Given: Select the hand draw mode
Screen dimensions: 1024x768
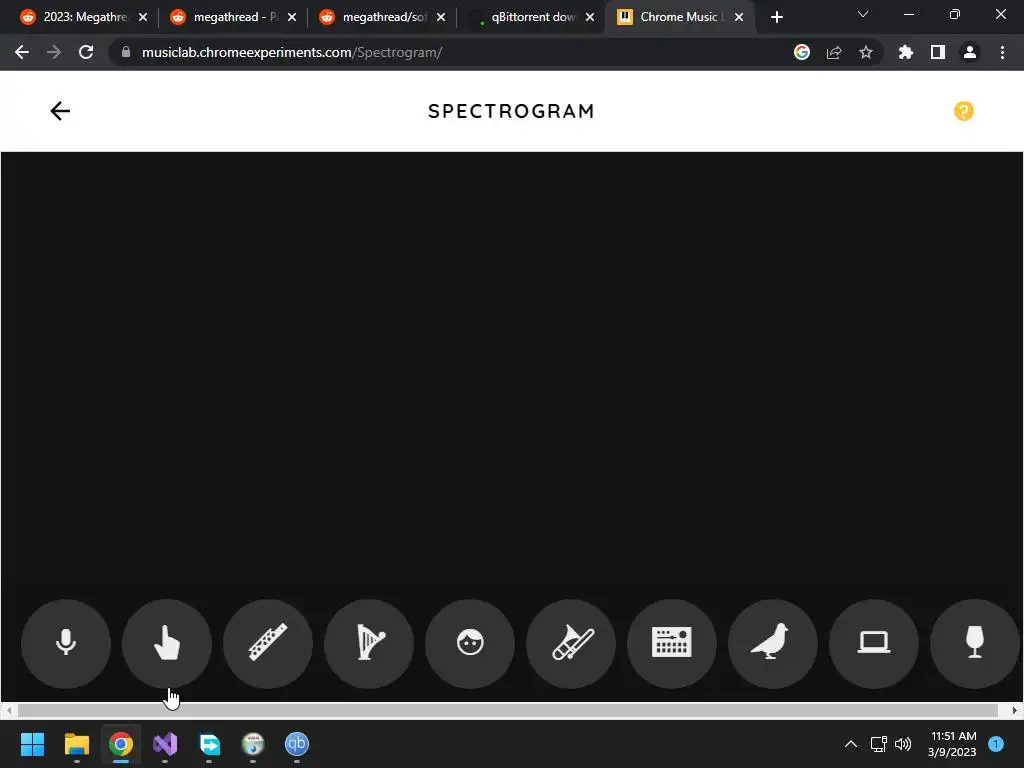Looking at the screenshot, I should point(167,643).
